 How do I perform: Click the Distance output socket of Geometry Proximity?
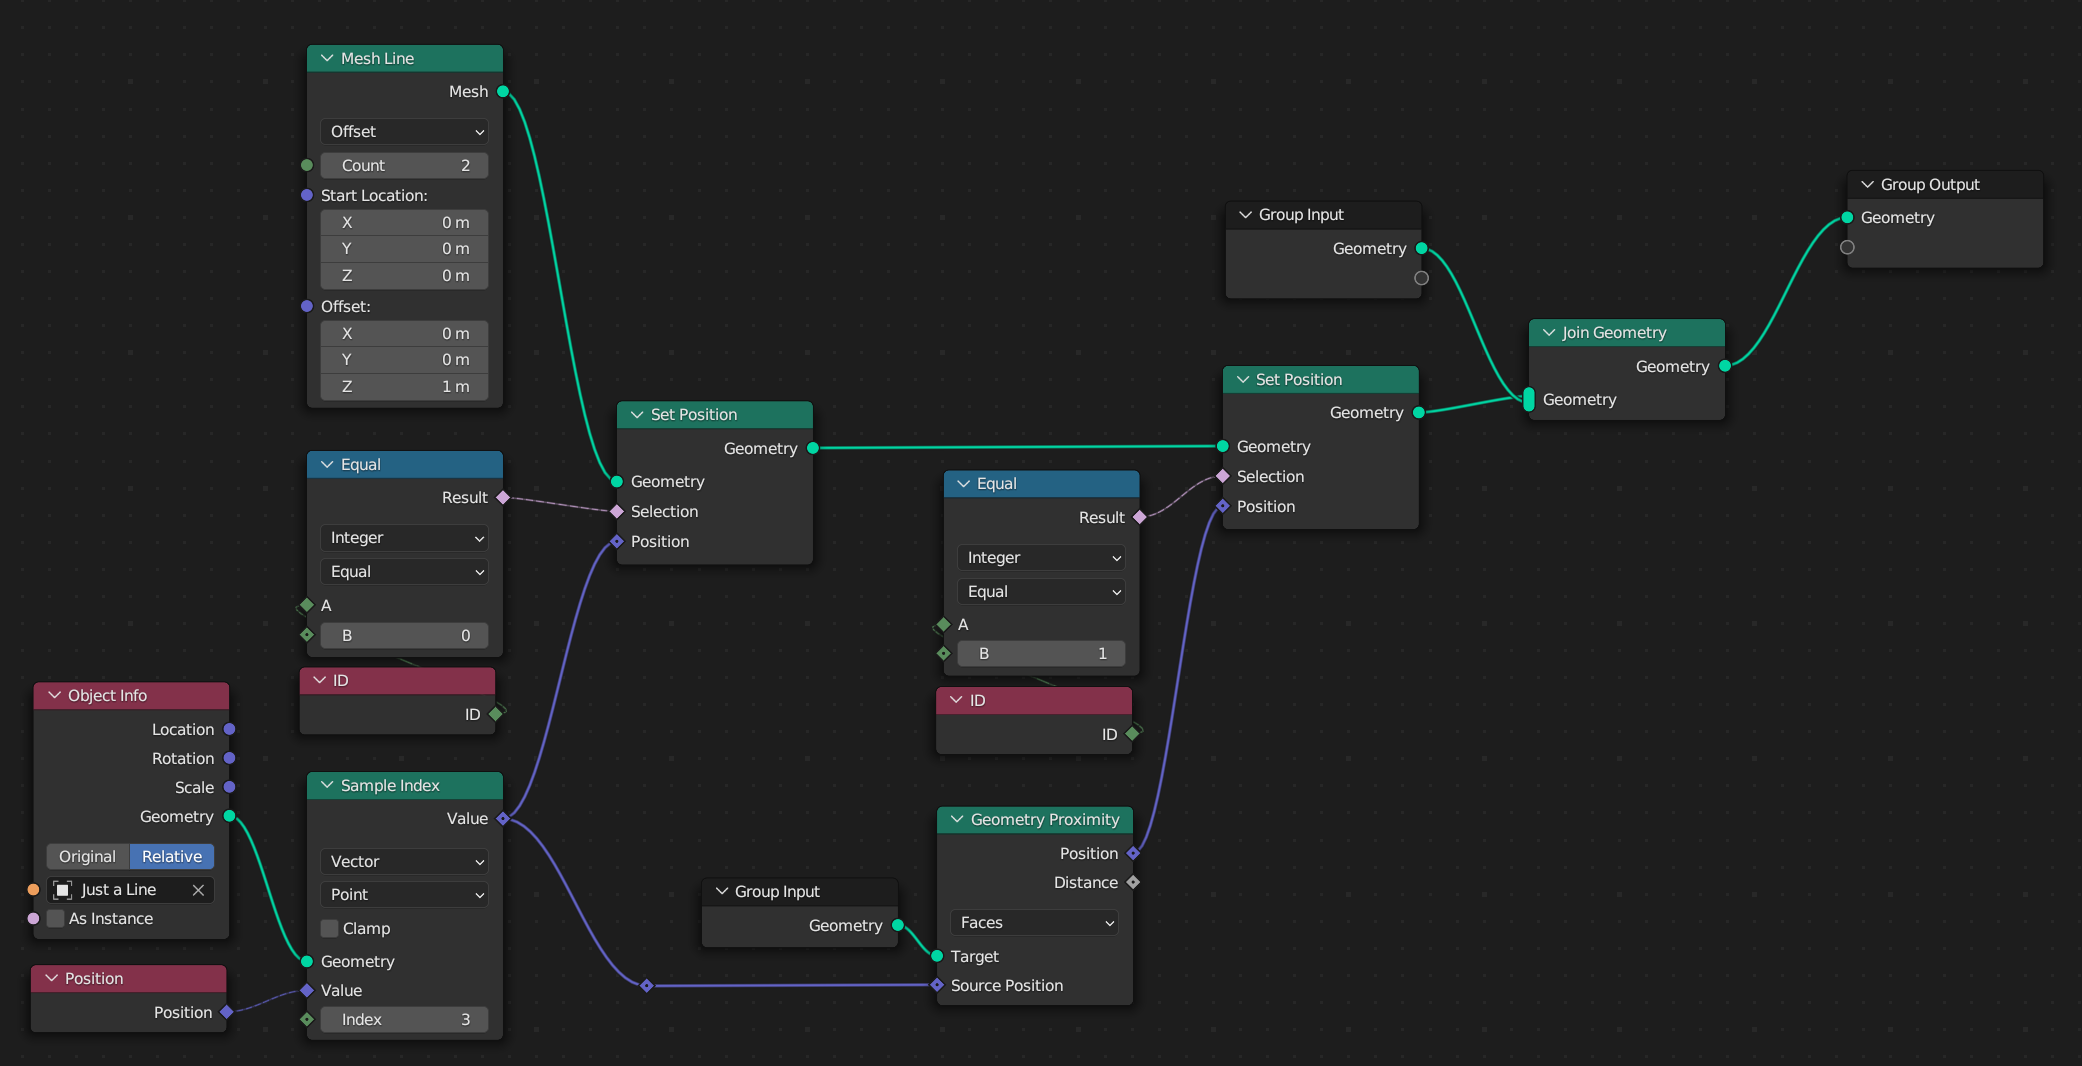pos(1133,882)
